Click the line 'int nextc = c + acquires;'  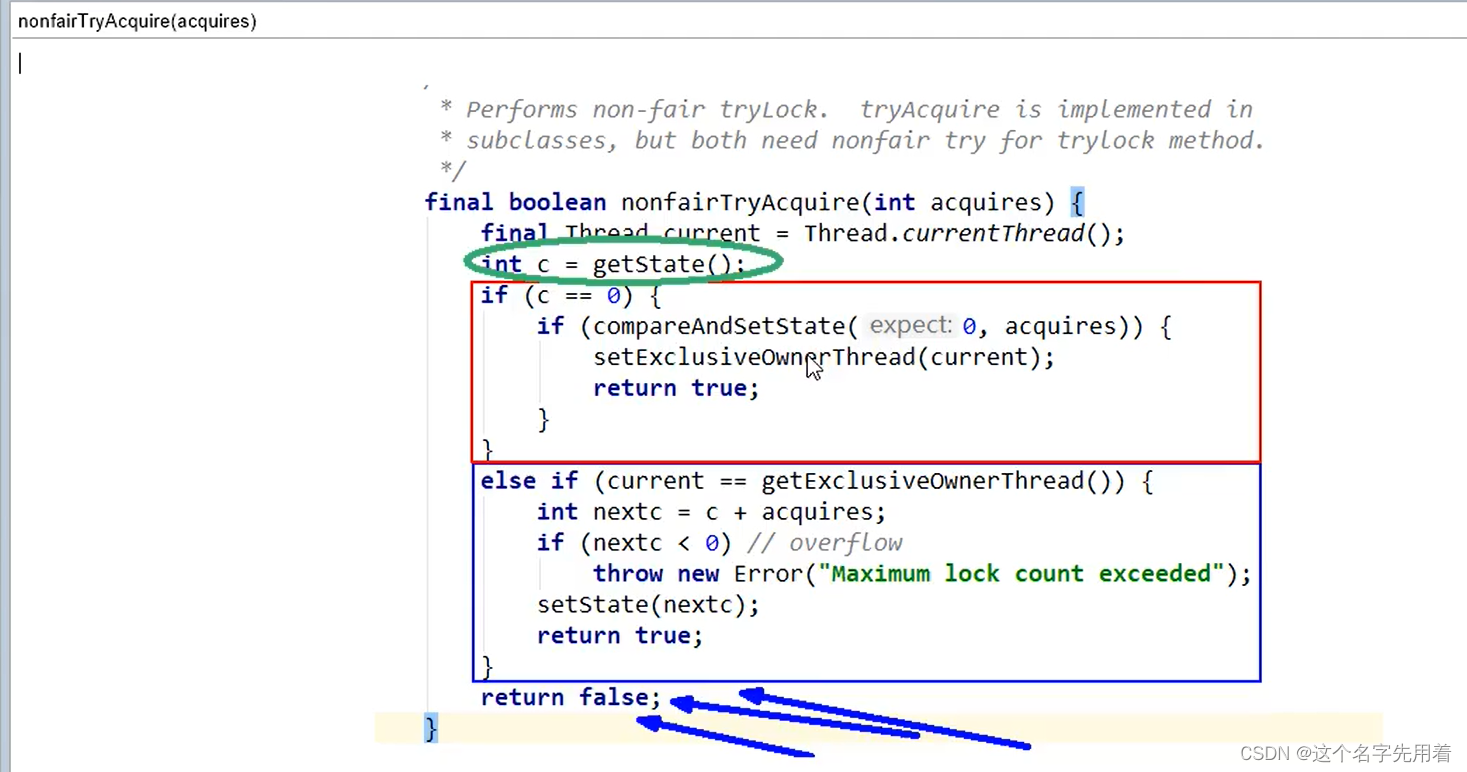click(711, 513)
